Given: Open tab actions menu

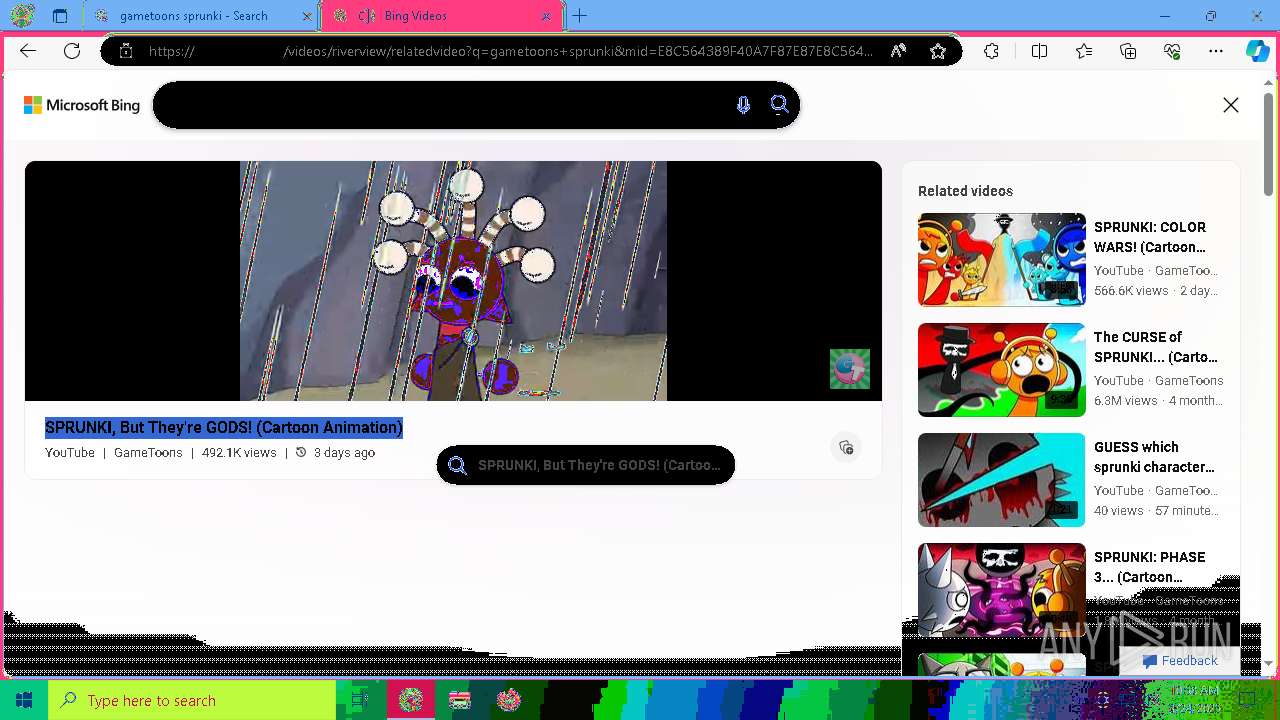Looking at the screenshot, I should [x=60, y=16].
